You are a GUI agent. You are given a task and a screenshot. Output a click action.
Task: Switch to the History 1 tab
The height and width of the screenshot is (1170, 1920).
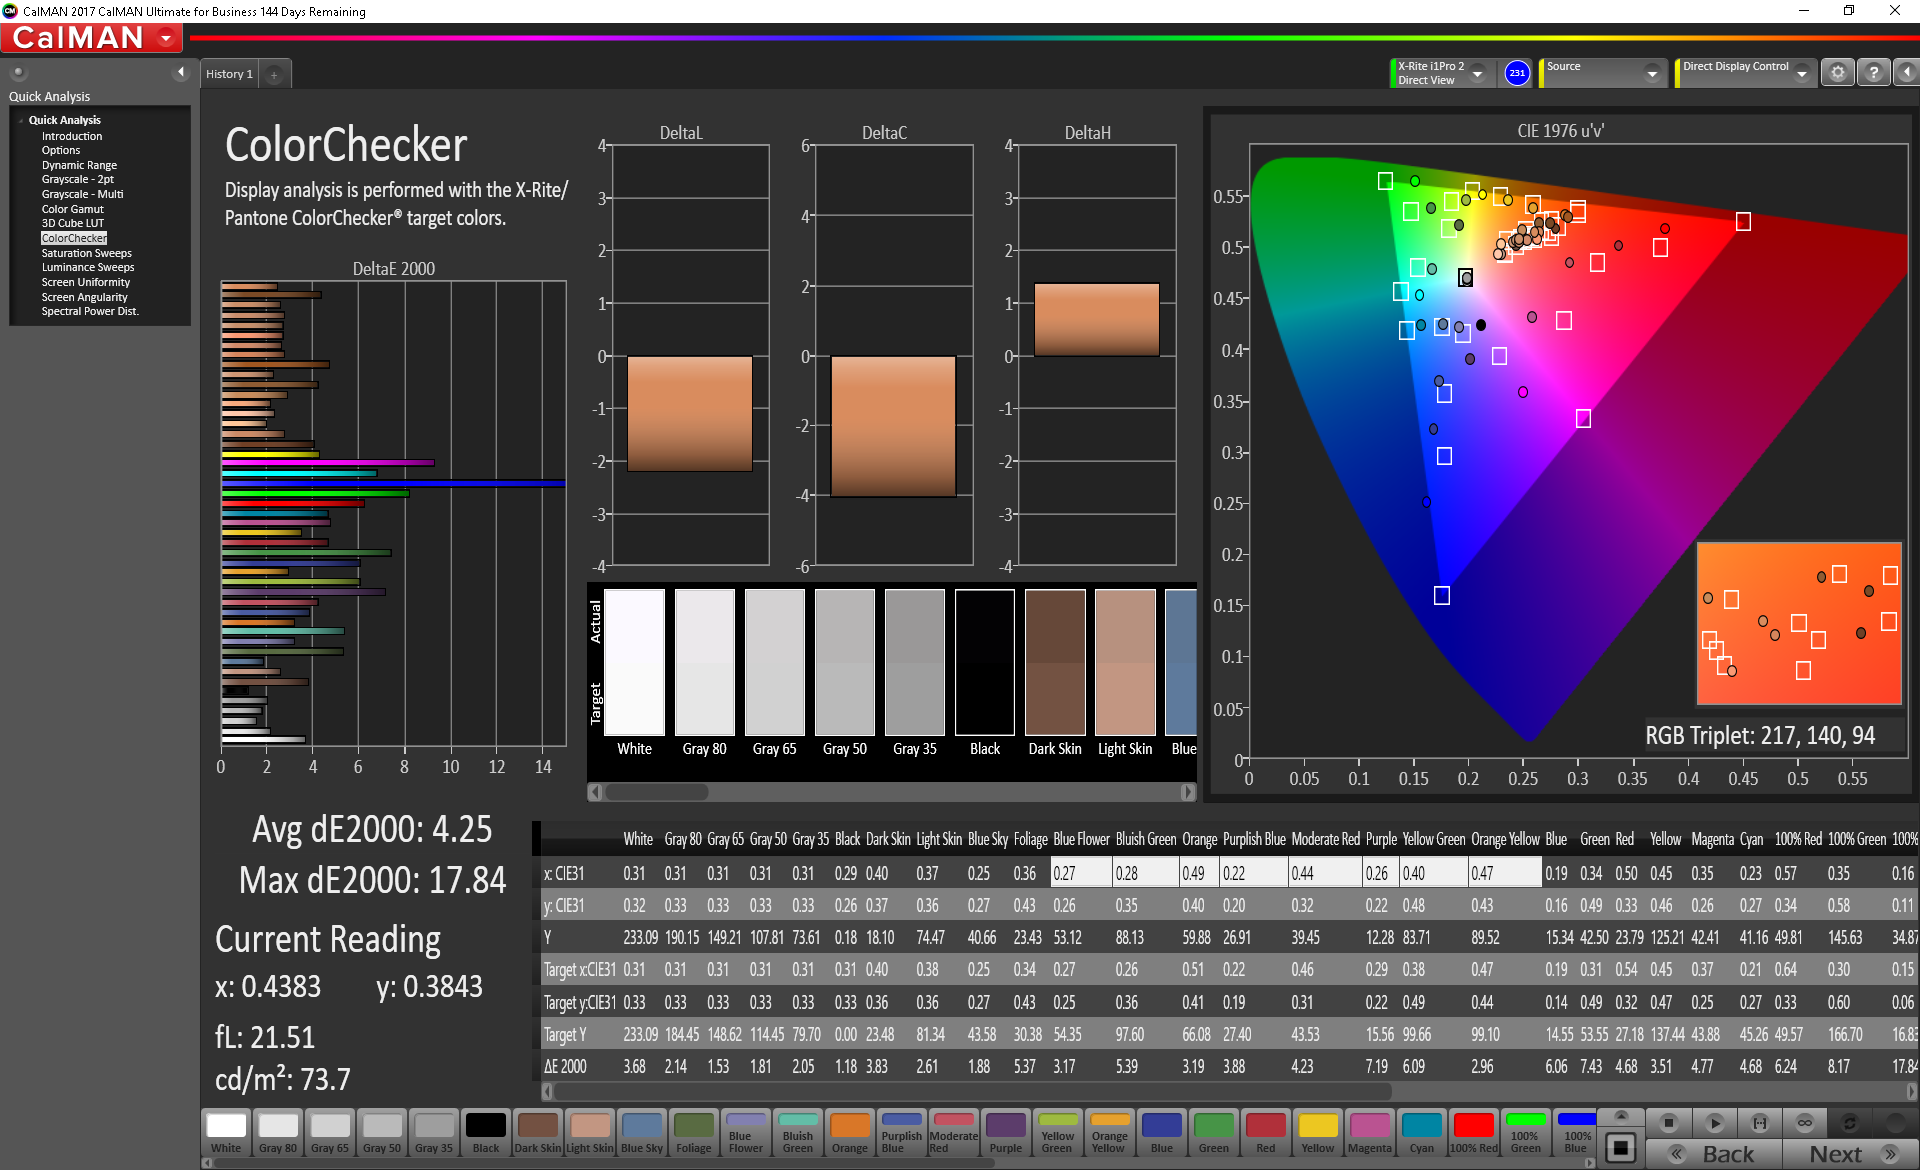point(229,74)
